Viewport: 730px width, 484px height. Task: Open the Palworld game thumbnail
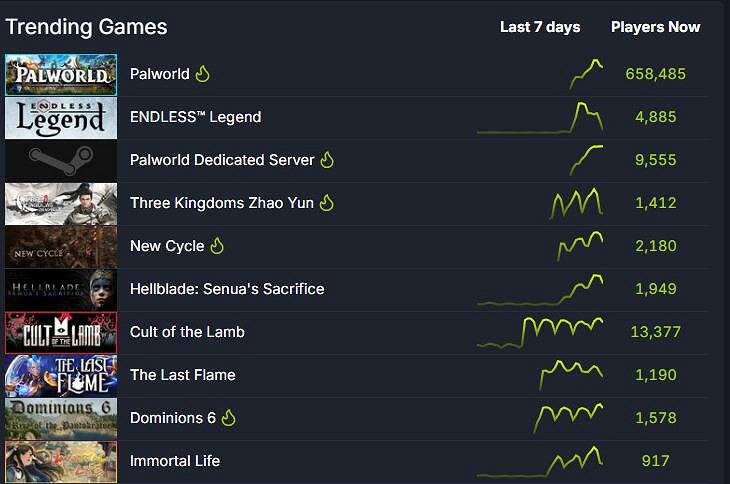[x=61, y=74]
